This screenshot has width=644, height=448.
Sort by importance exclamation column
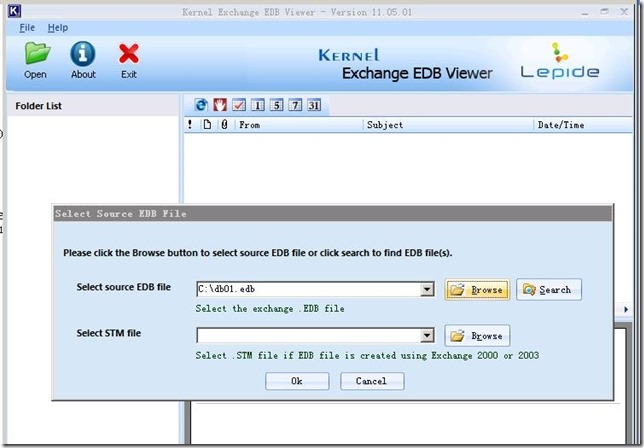190,124
